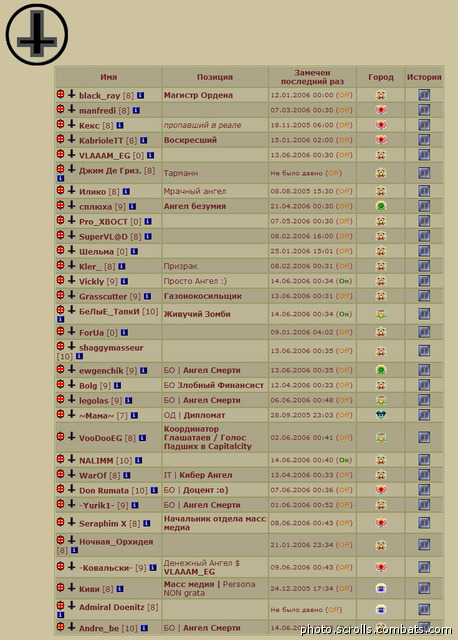Click info icon beside Grasscutter
458x640 pixels.
pos(147,296)
